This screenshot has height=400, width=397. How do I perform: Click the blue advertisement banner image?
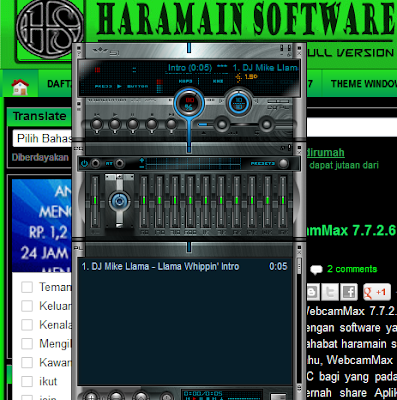point(42,225)
